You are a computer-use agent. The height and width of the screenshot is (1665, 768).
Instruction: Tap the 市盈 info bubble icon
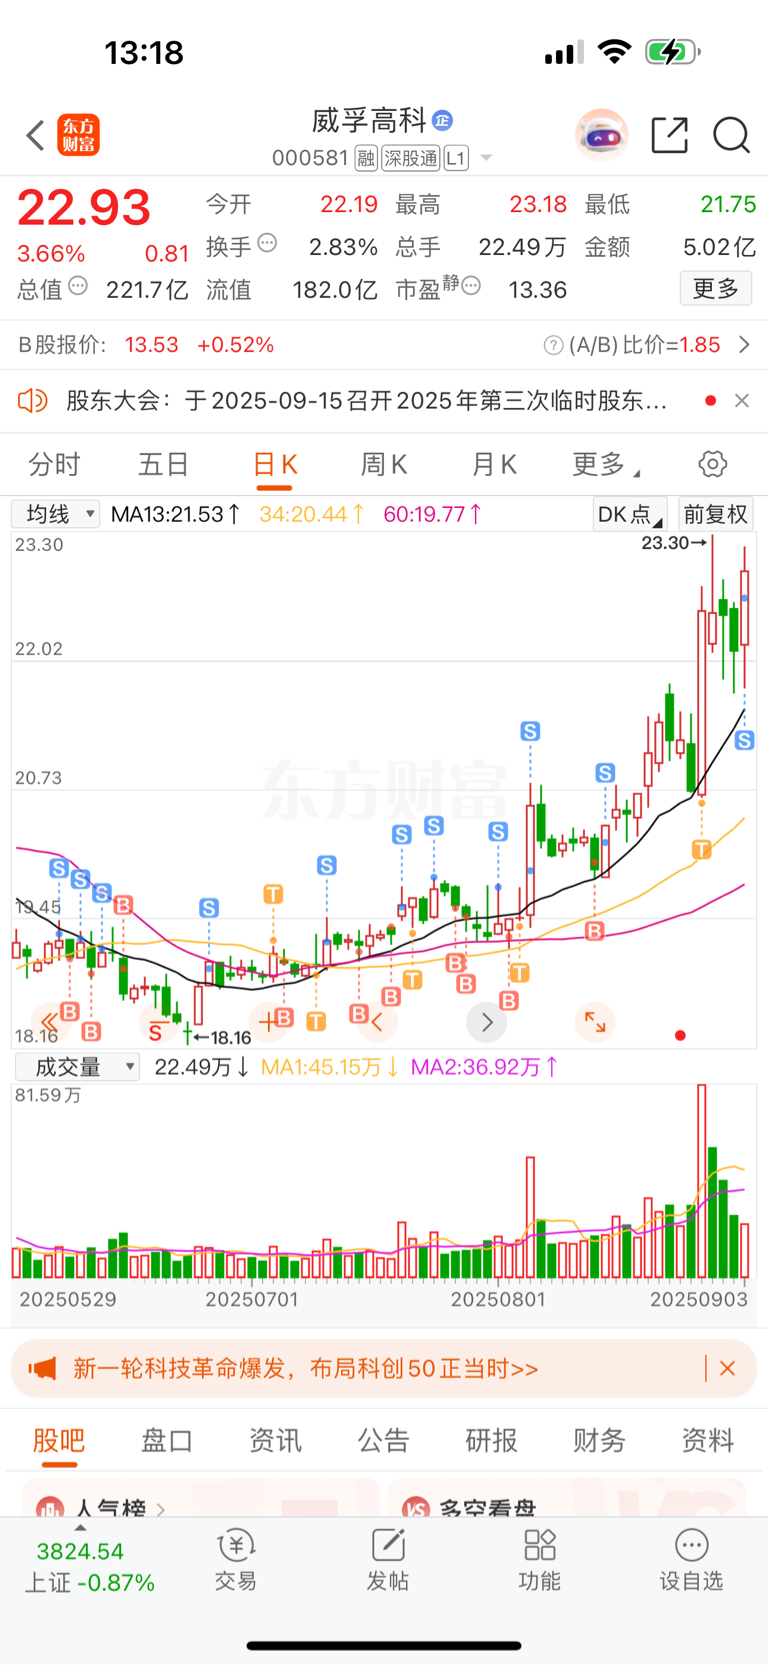[471, 286]
